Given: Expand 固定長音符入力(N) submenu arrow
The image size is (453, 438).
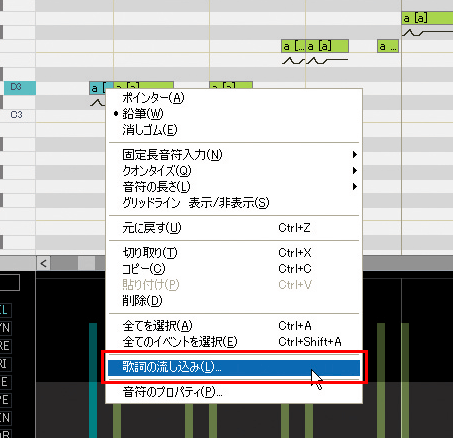Looking at the screenshot, I should [x=355, y=155].
